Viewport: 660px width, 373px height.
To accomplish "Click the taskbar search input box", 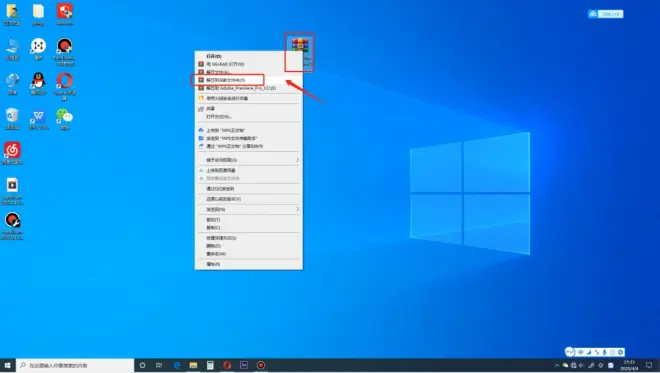I will (x=75, y=365).
